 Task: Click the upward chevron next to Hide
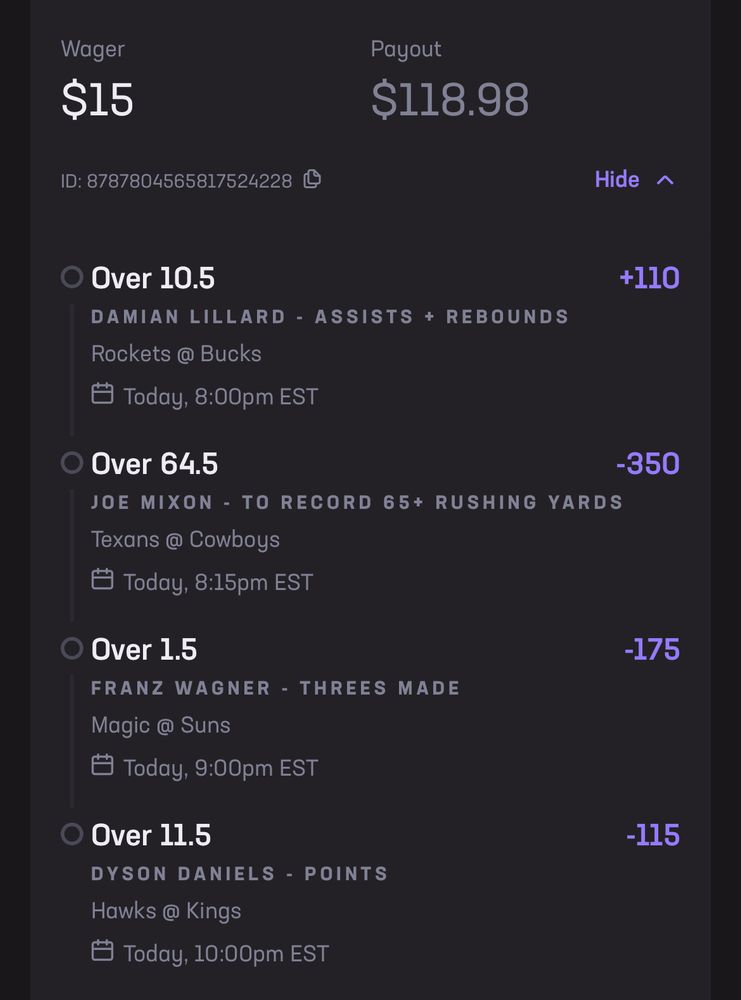[665, 180]
